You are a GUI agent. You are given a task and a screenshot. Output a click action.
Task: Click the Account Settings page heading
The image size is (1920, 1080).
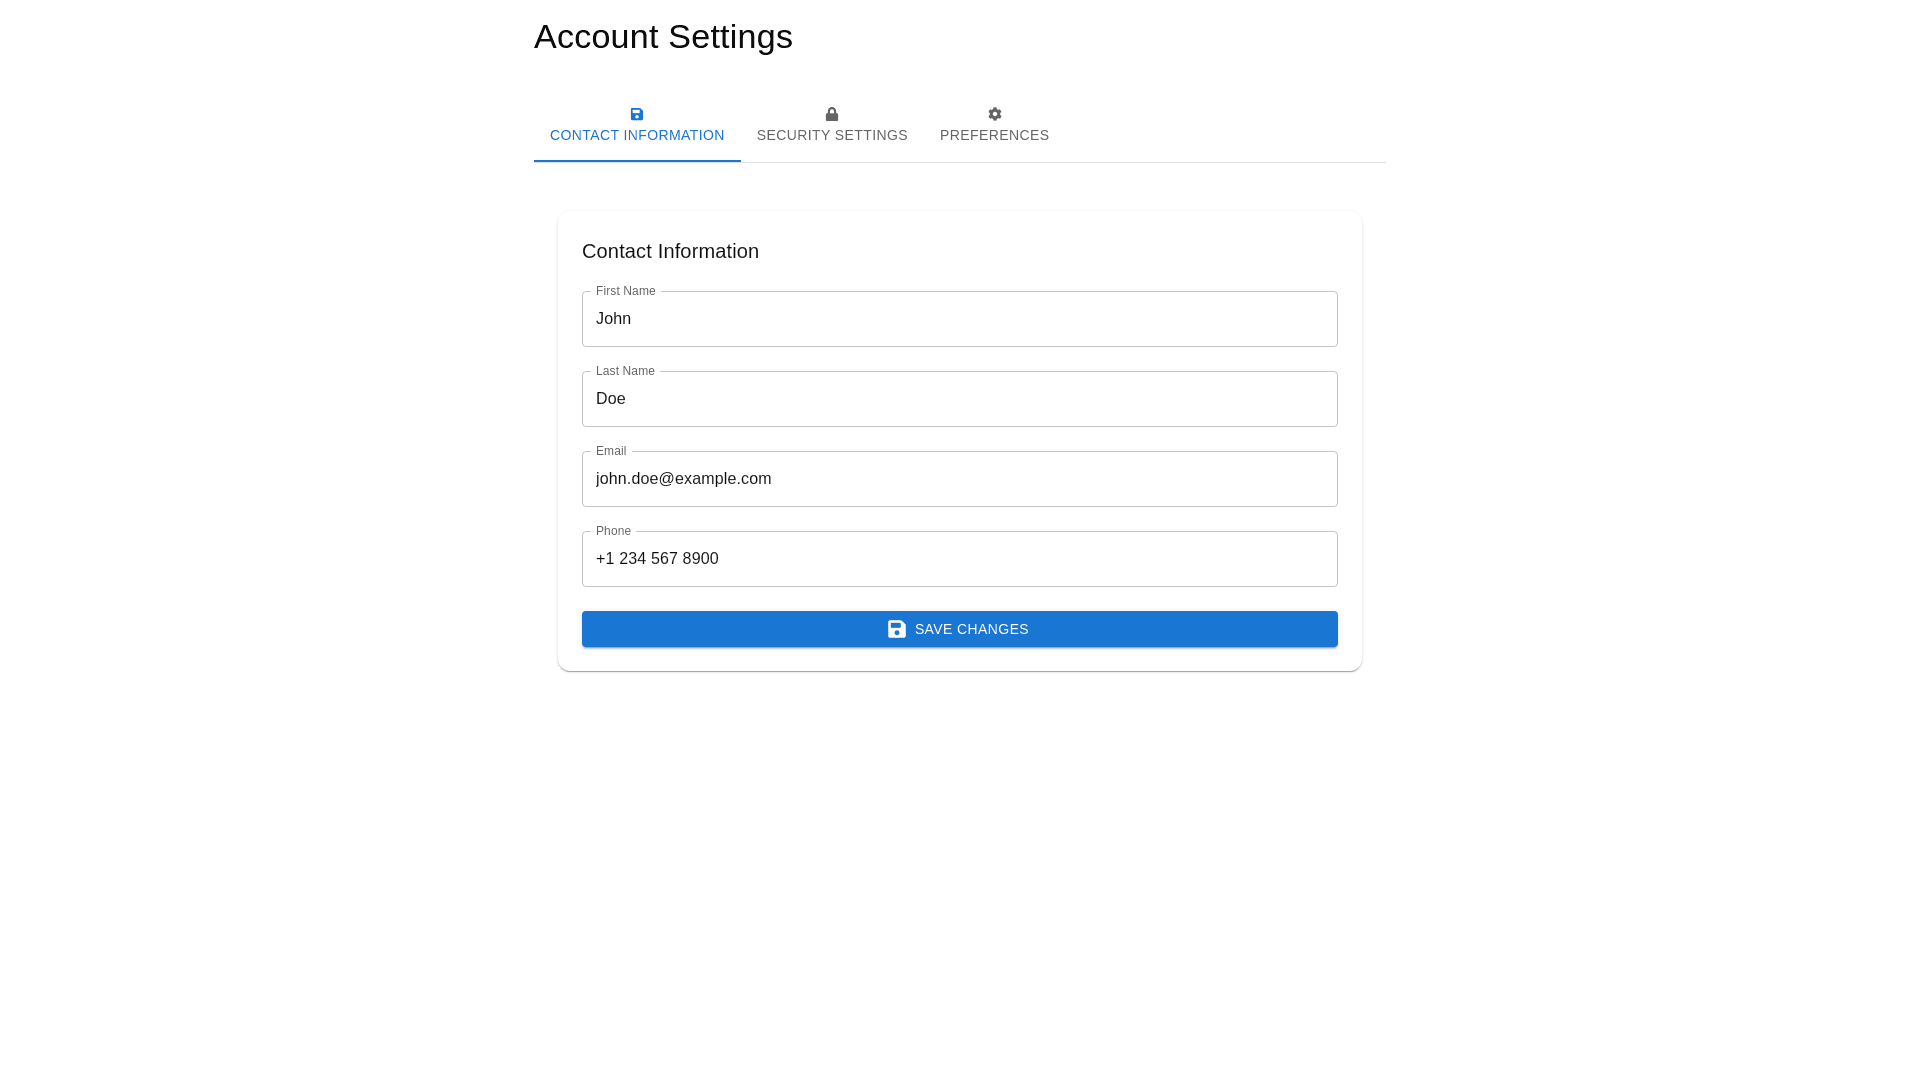click(663, 37)
